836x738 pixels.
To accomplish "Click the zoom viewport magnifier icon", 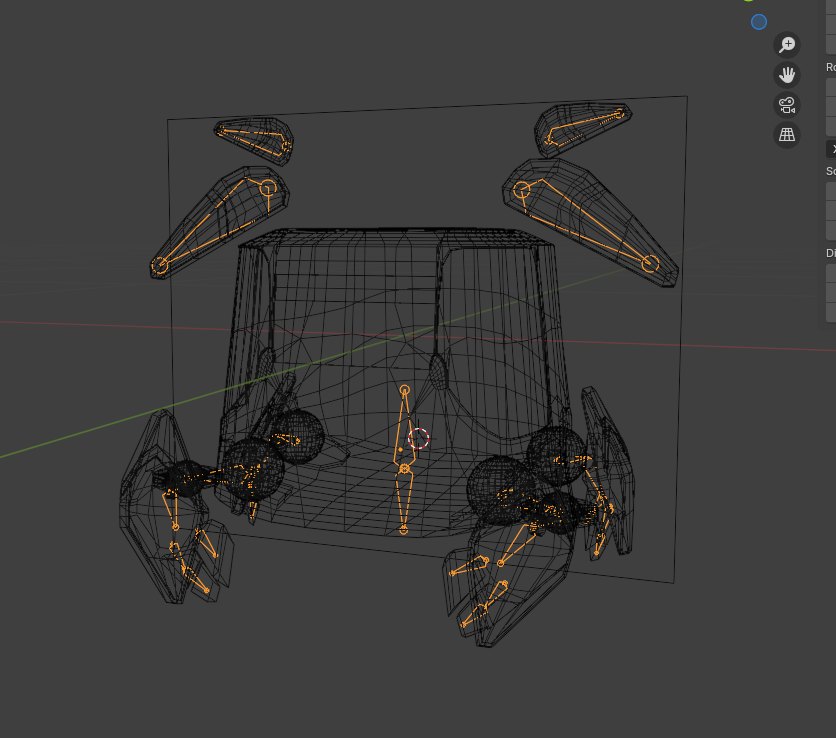I will tap(787, 45).
